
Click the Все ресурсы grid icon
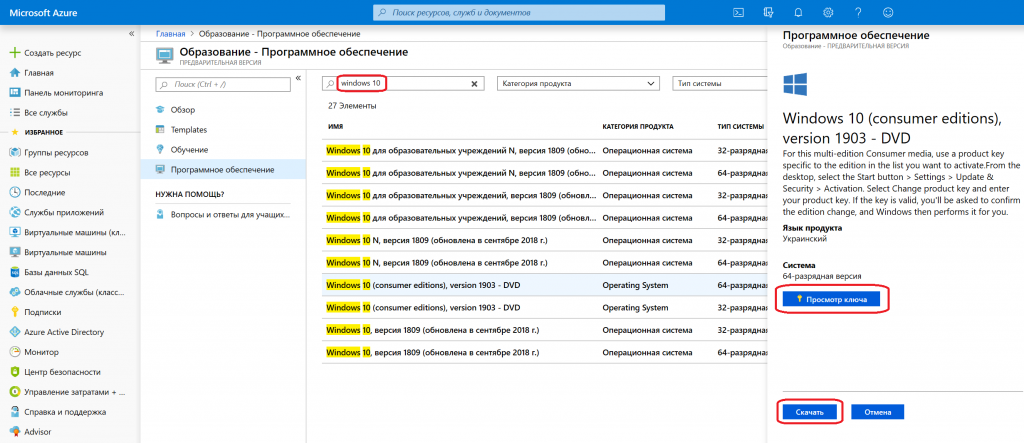tap(14, 173)
